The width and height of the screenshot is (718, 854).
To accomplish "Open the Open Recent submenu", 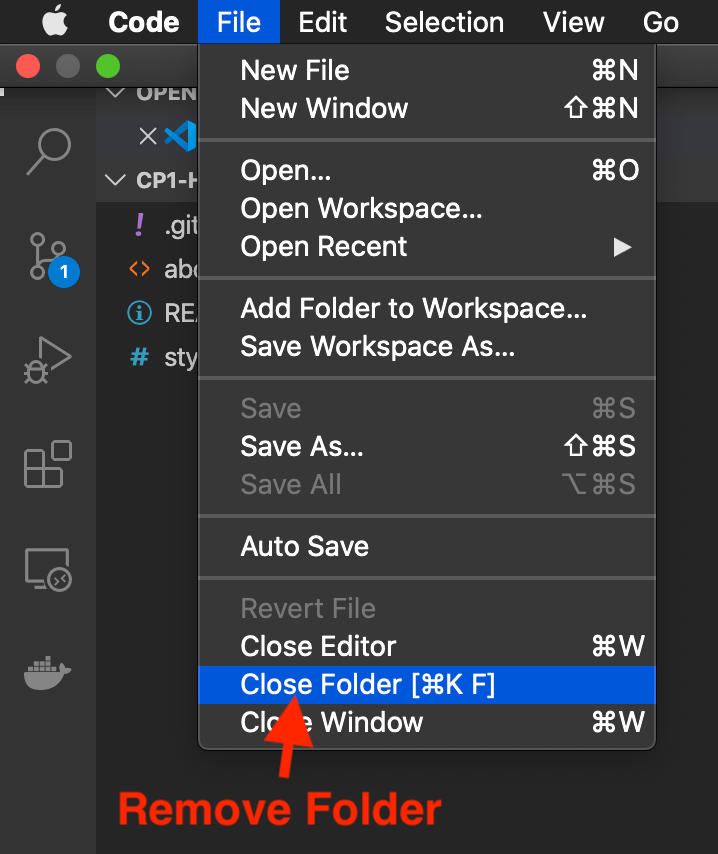I will click(x=322, y=246).
